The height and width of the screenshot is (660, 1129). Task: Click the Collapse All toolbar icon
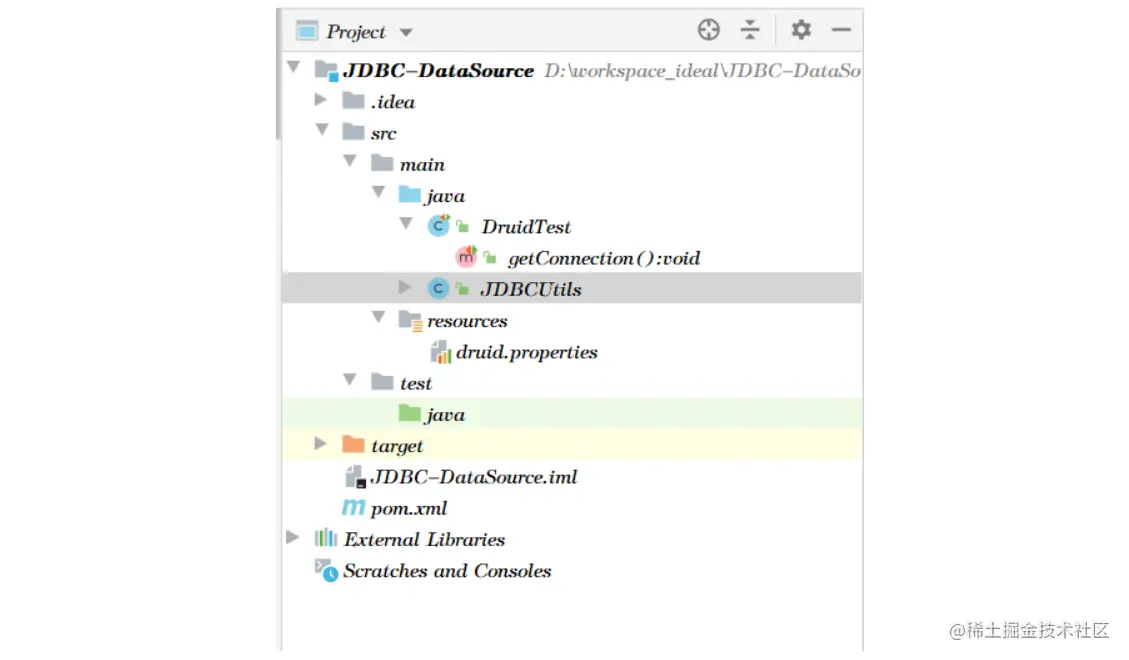(x=750, y=30)
